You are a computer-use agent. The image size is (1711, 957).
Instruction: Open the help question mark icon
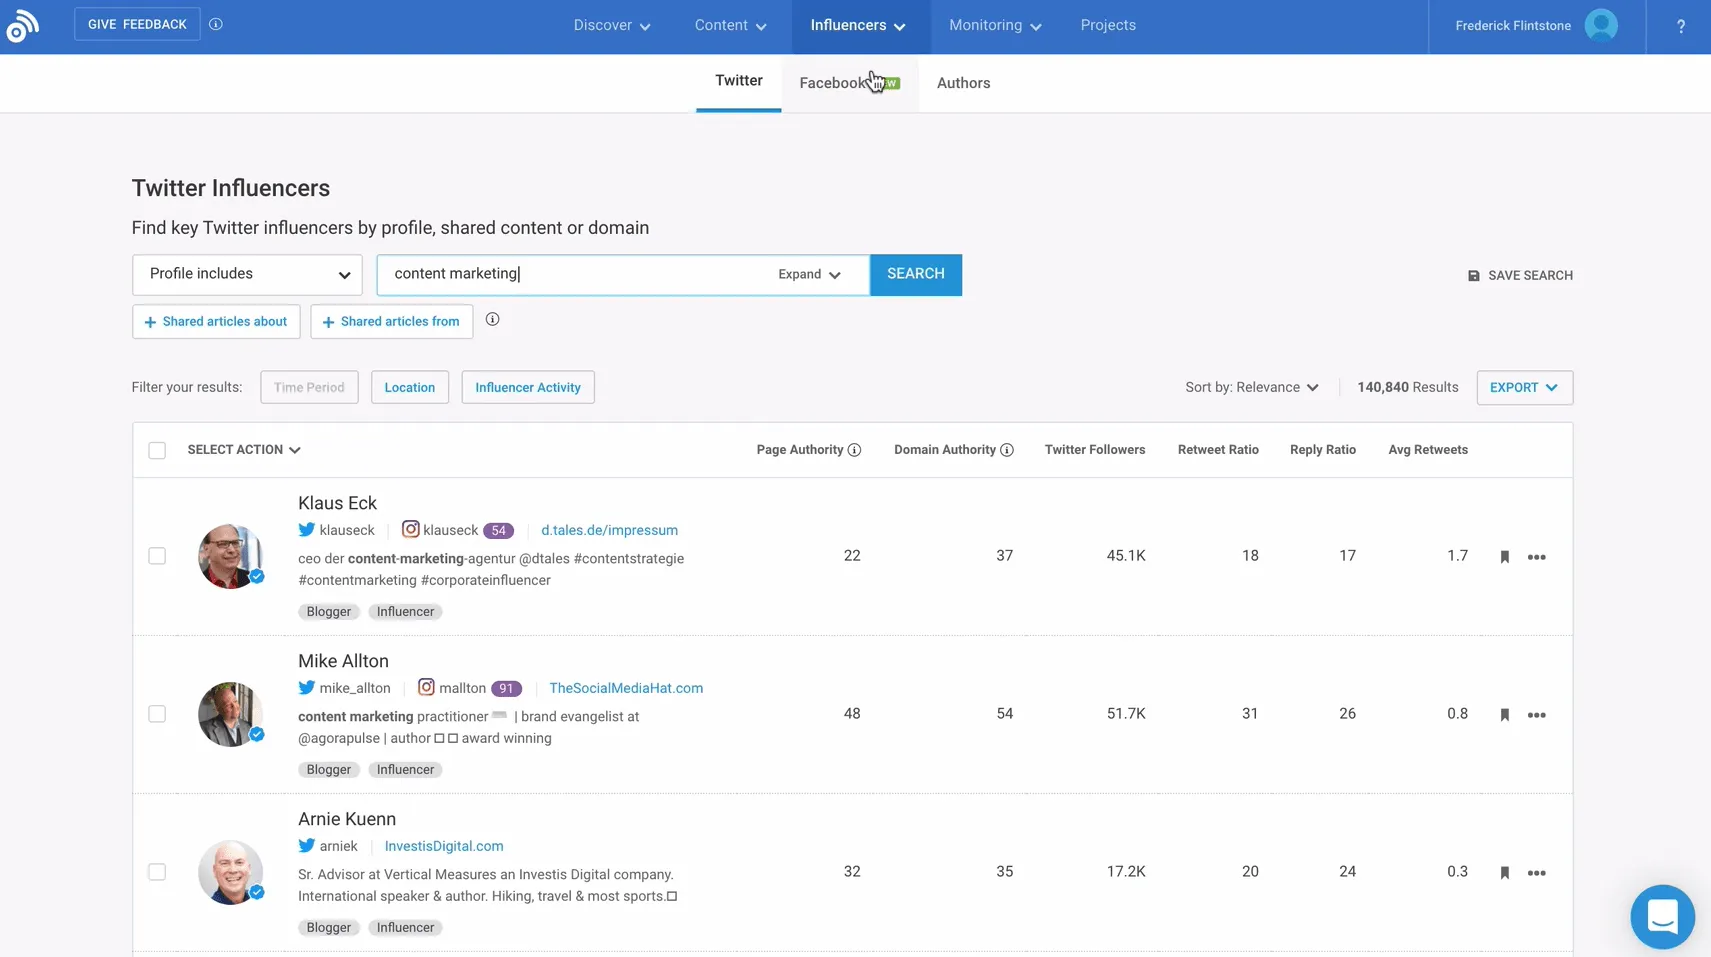pyautogui.click(x=1680, y=27)
